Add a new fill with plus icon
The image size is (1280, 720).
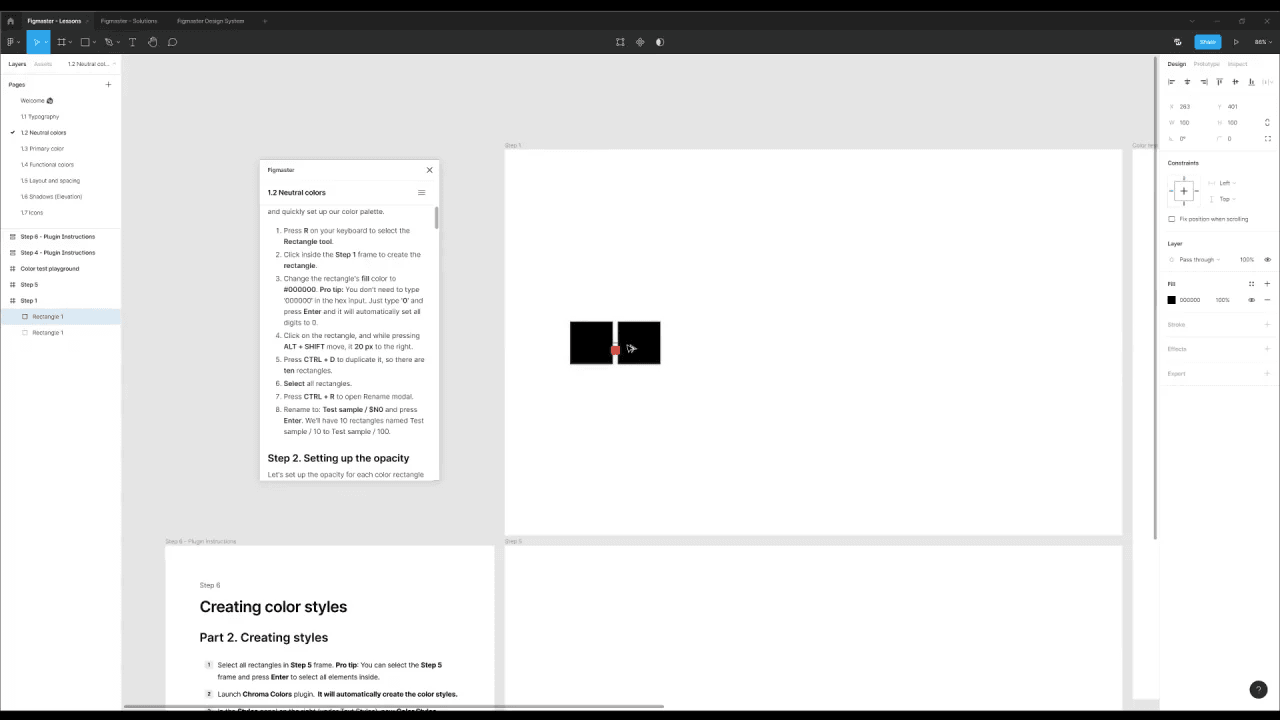point(1267,284)
